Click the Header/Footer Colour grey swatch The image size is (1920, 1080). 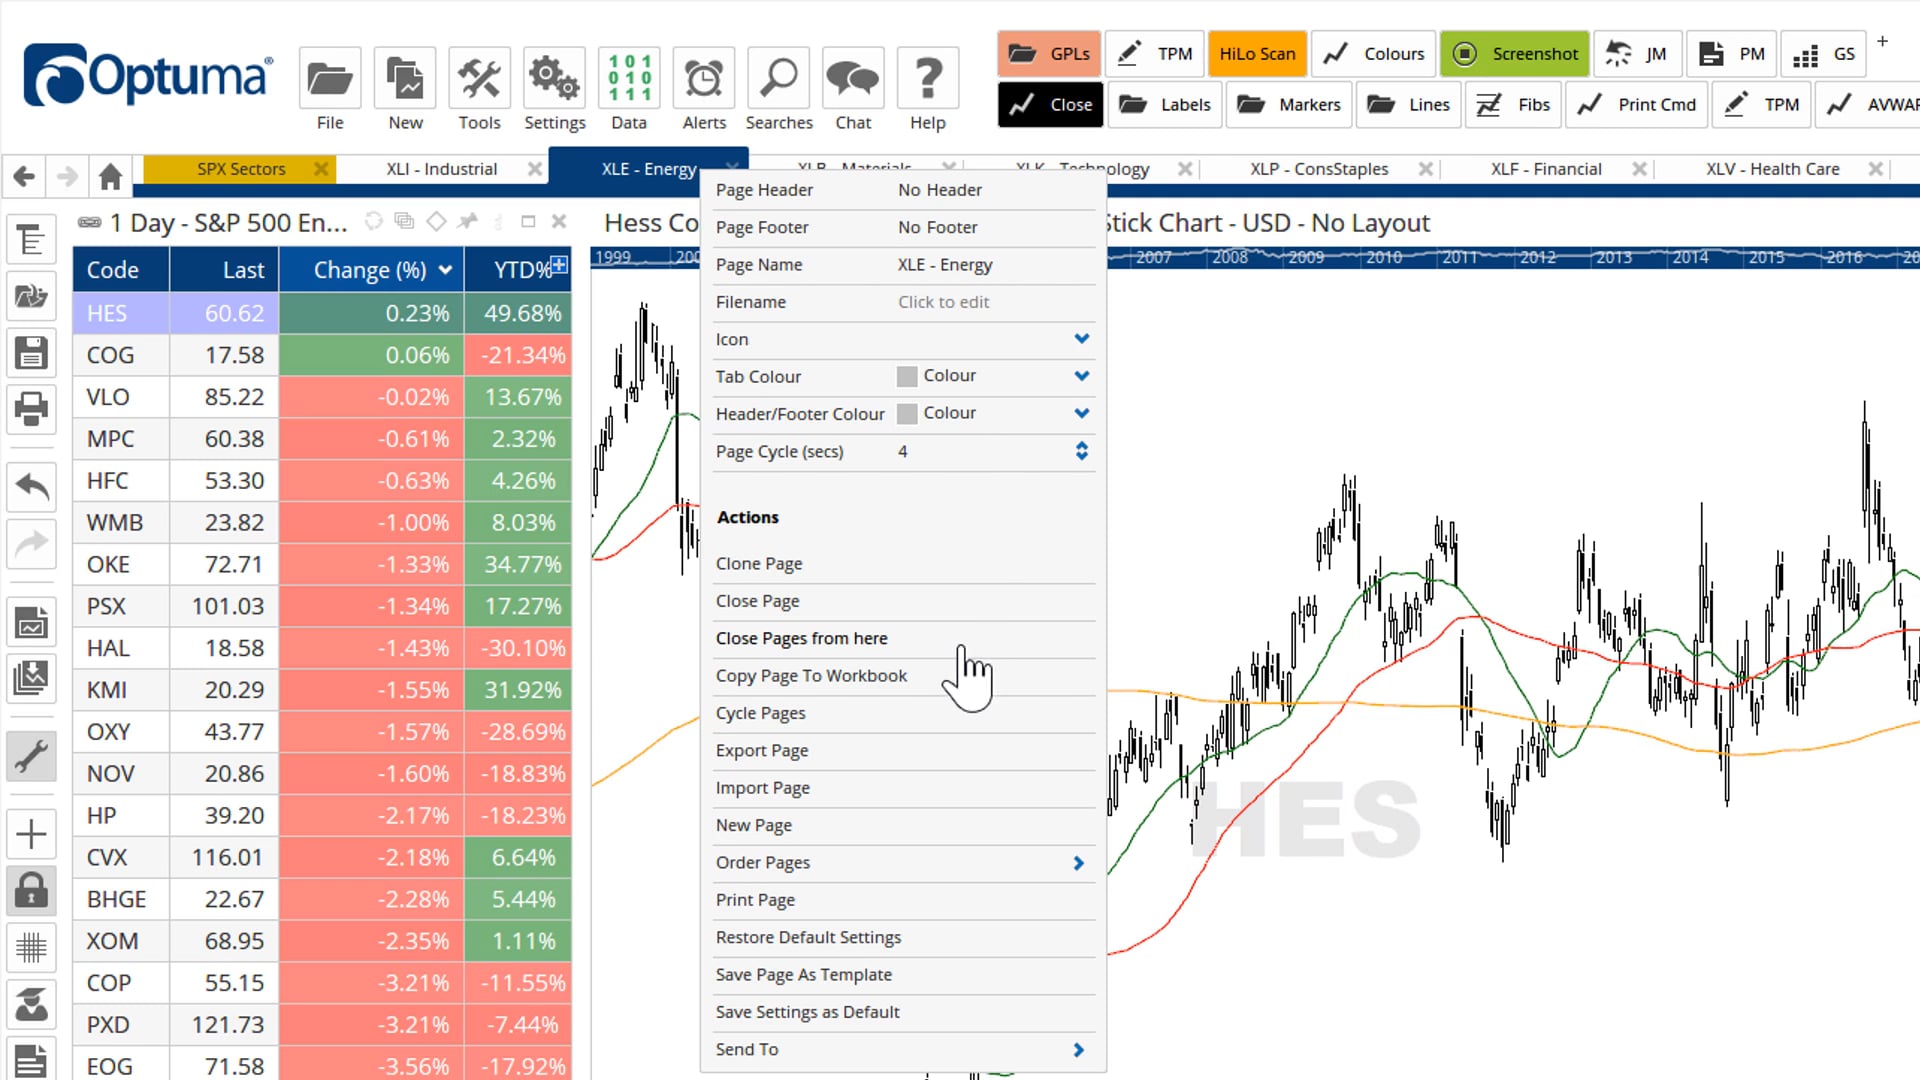[907, 413]
